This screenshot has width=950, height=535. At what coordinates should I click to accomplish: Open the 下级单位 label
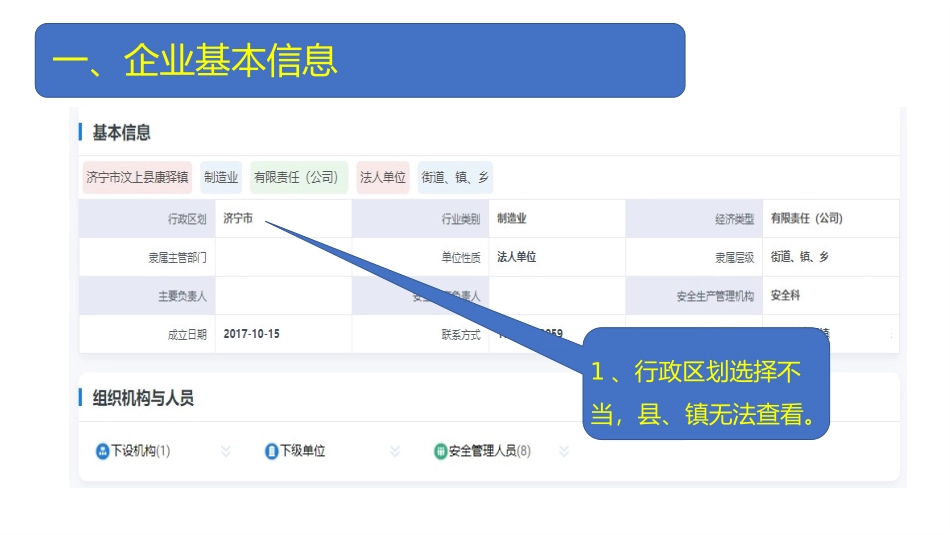point(302,451)
